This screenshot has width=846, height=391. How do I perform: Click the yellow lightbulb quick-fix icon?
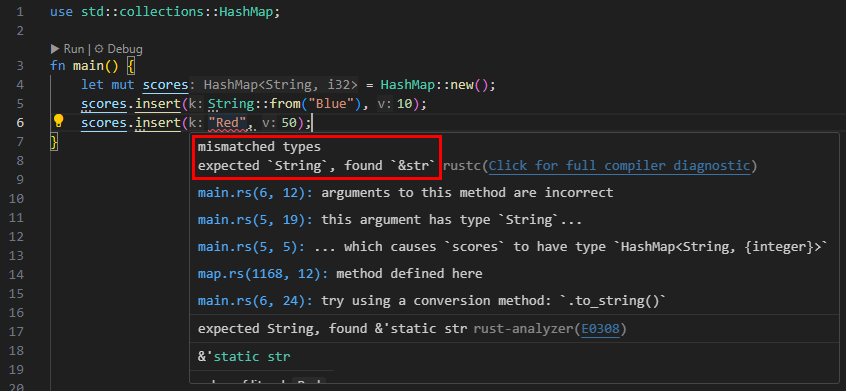coord(58,121)
